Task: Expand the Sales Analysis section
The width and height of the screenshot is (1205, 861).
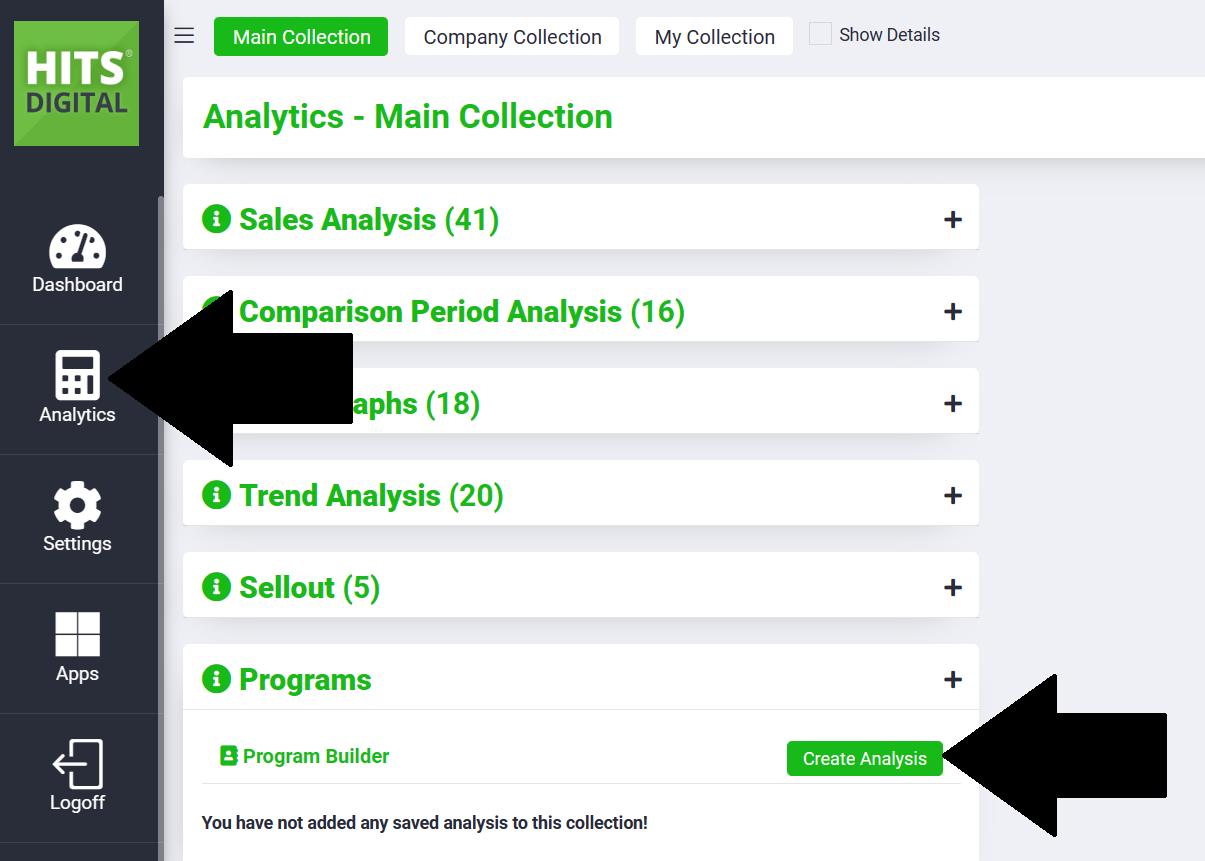Action: pyautogui.click(x=953, y=219)
